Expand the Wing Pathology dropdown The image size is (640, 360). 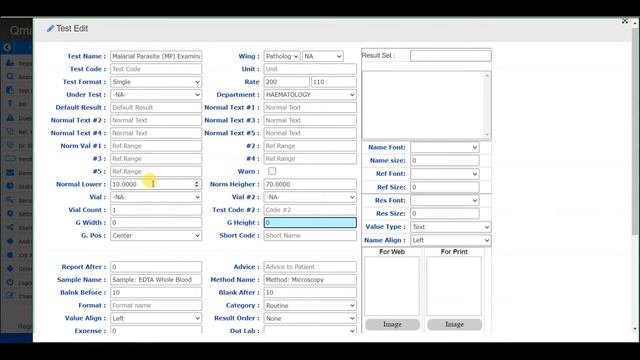pyautogui.click(x=282, y=56)
